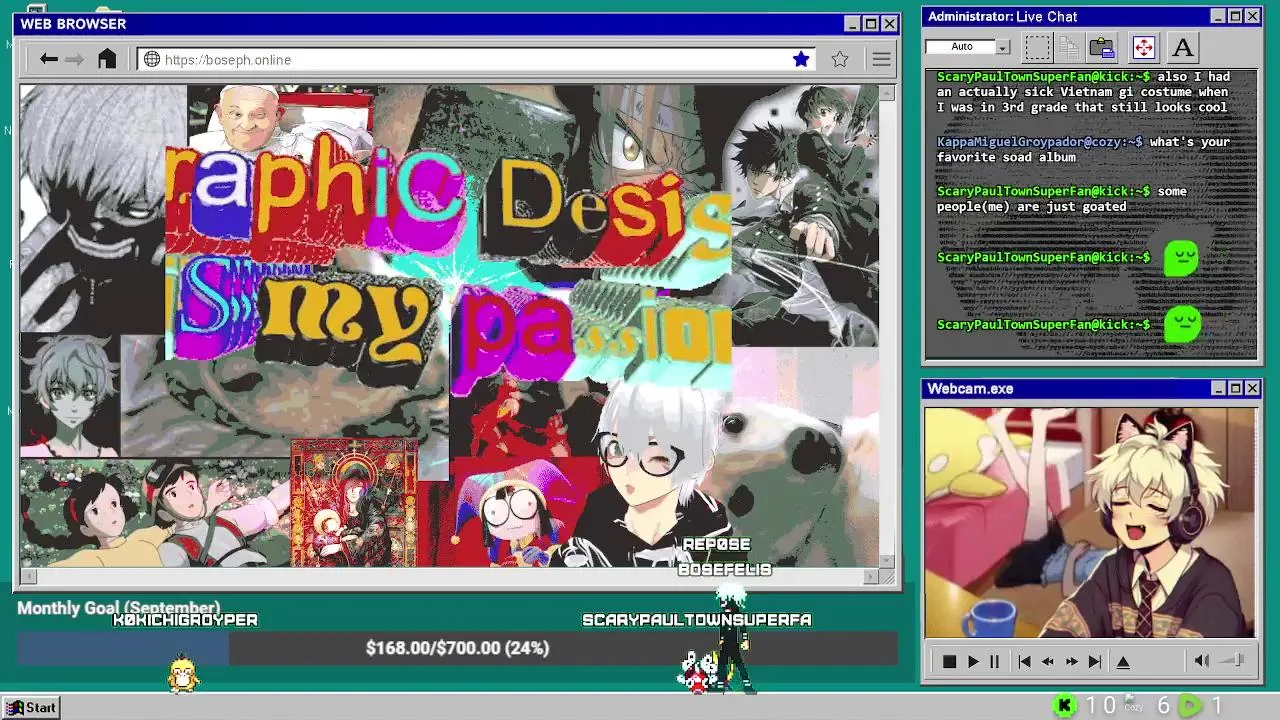The height and width of the screenshot is (720, 1280).
Task: Click the browser horizontal scrollbar right arrow
Action: pos(870,576)
